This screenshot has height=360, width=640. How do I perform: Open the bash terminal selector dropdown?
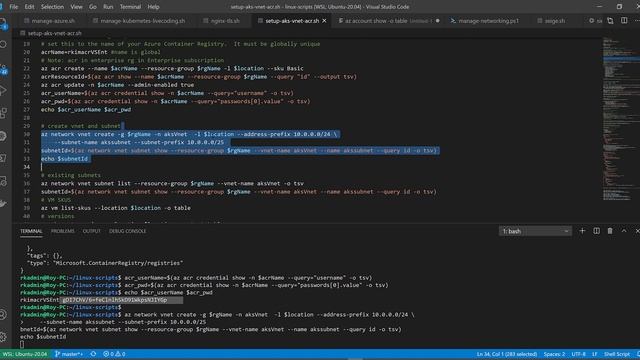(535, 231)
